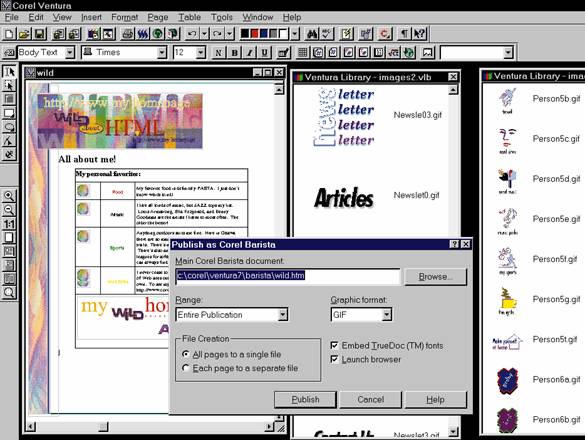Click the Publish button
This screenshot has height=440, width=585.
(x=305, y=399)
